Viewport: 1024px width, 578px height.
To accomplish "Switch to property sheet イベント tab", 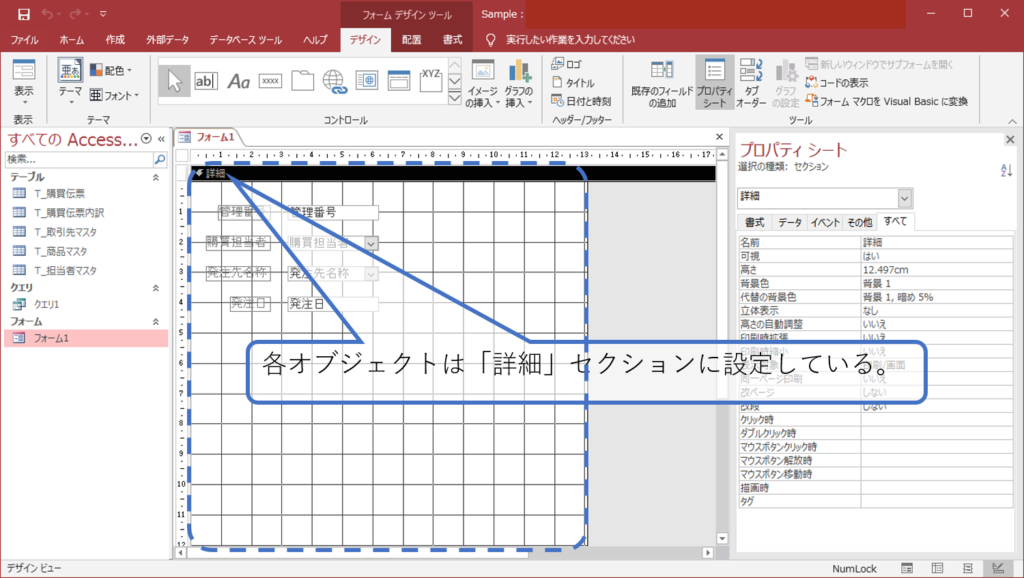I will (825, 223).
